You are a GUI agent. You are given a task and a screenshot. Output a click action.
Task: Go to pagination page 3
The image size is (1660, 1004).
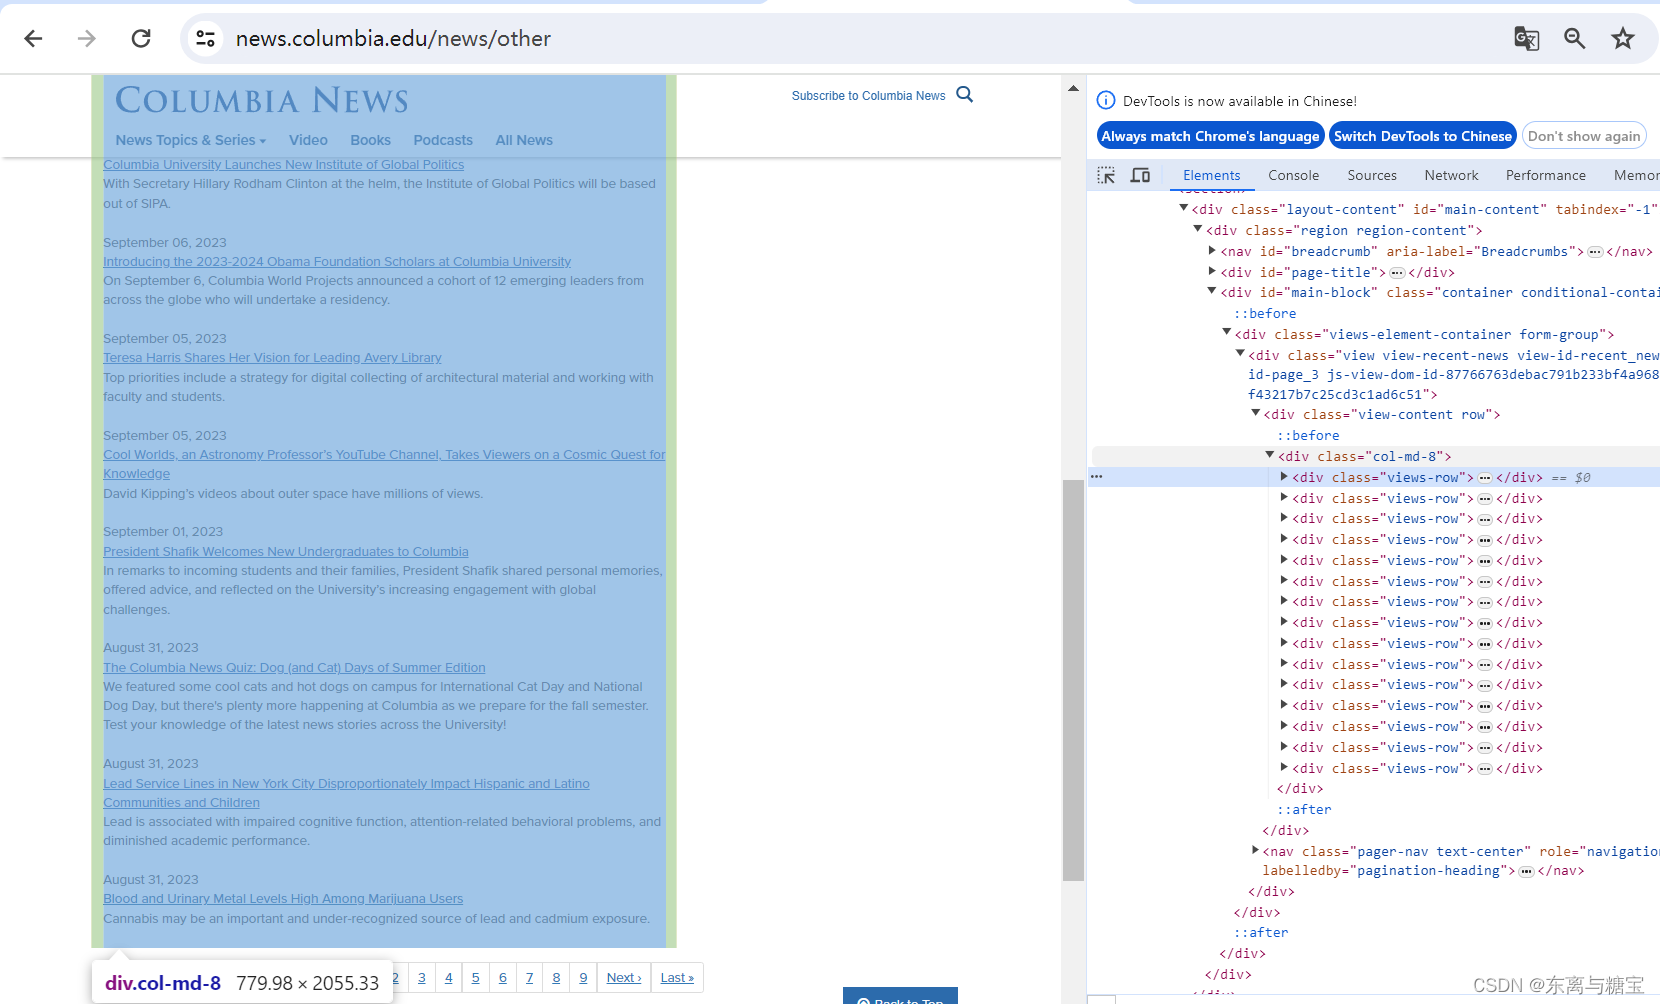coord(422,978)
